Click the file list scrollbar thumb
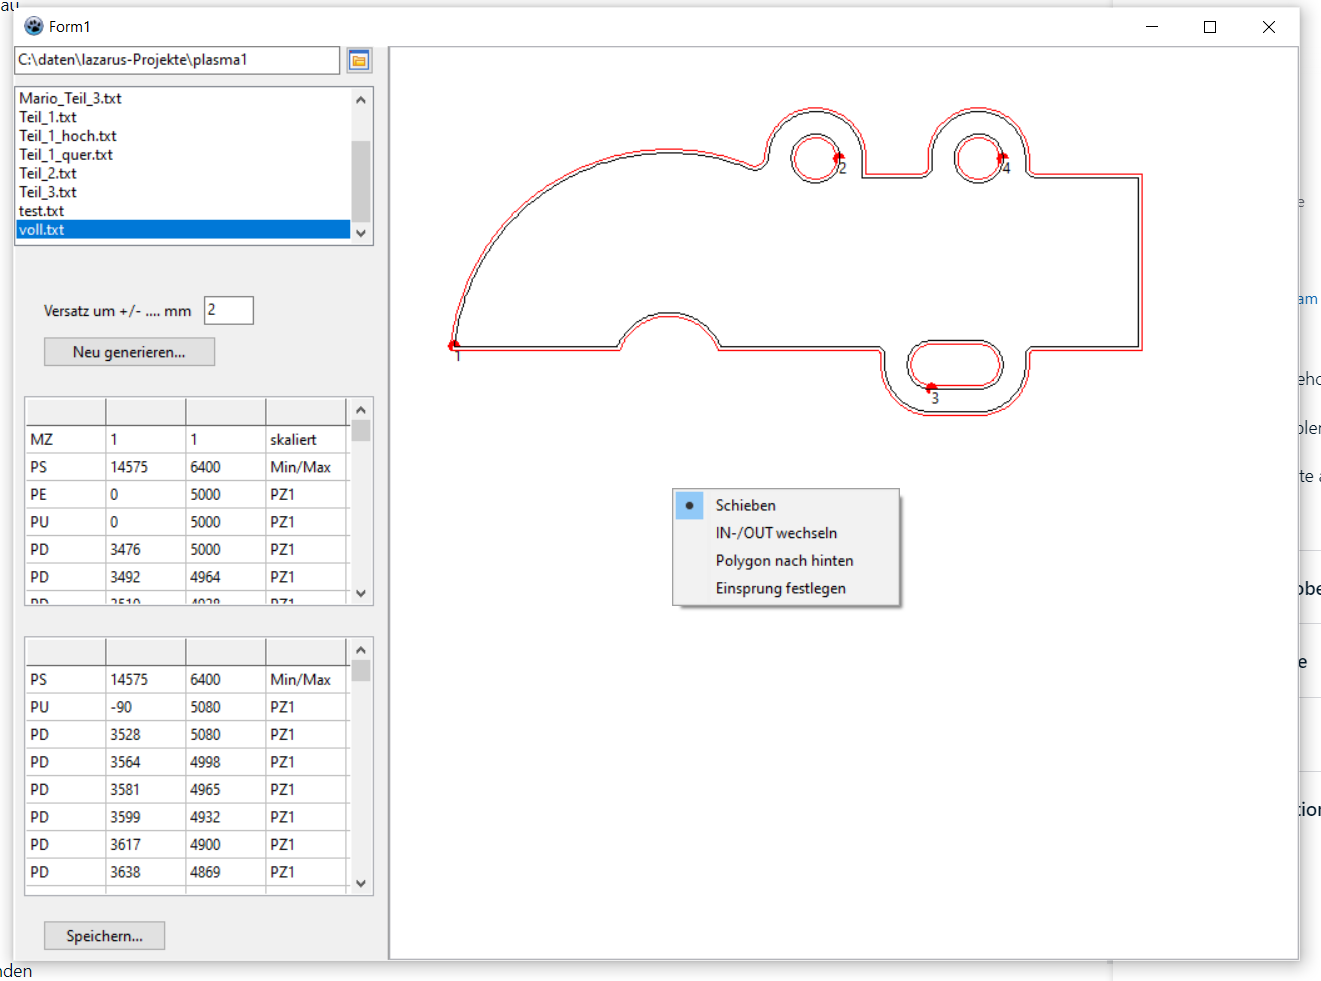This screenshot has height=981, width=1321. pos(361,180)
